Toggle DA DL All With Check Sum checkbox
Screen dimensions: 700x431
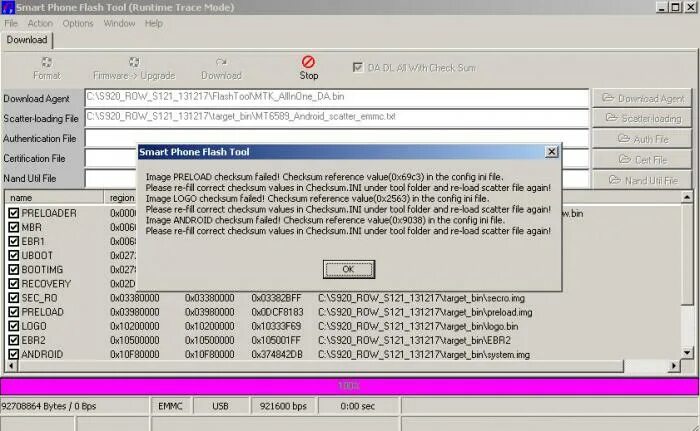pos(358,67)
